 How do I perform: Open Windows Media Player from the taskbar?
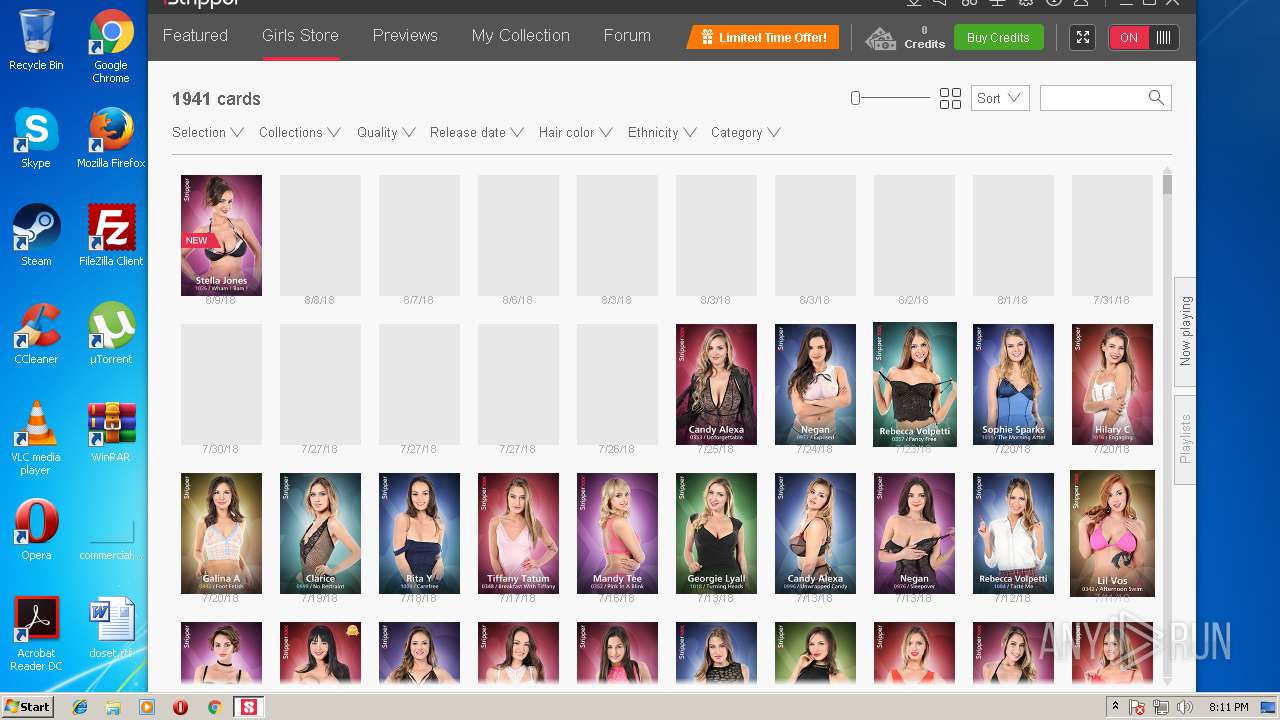147,707
